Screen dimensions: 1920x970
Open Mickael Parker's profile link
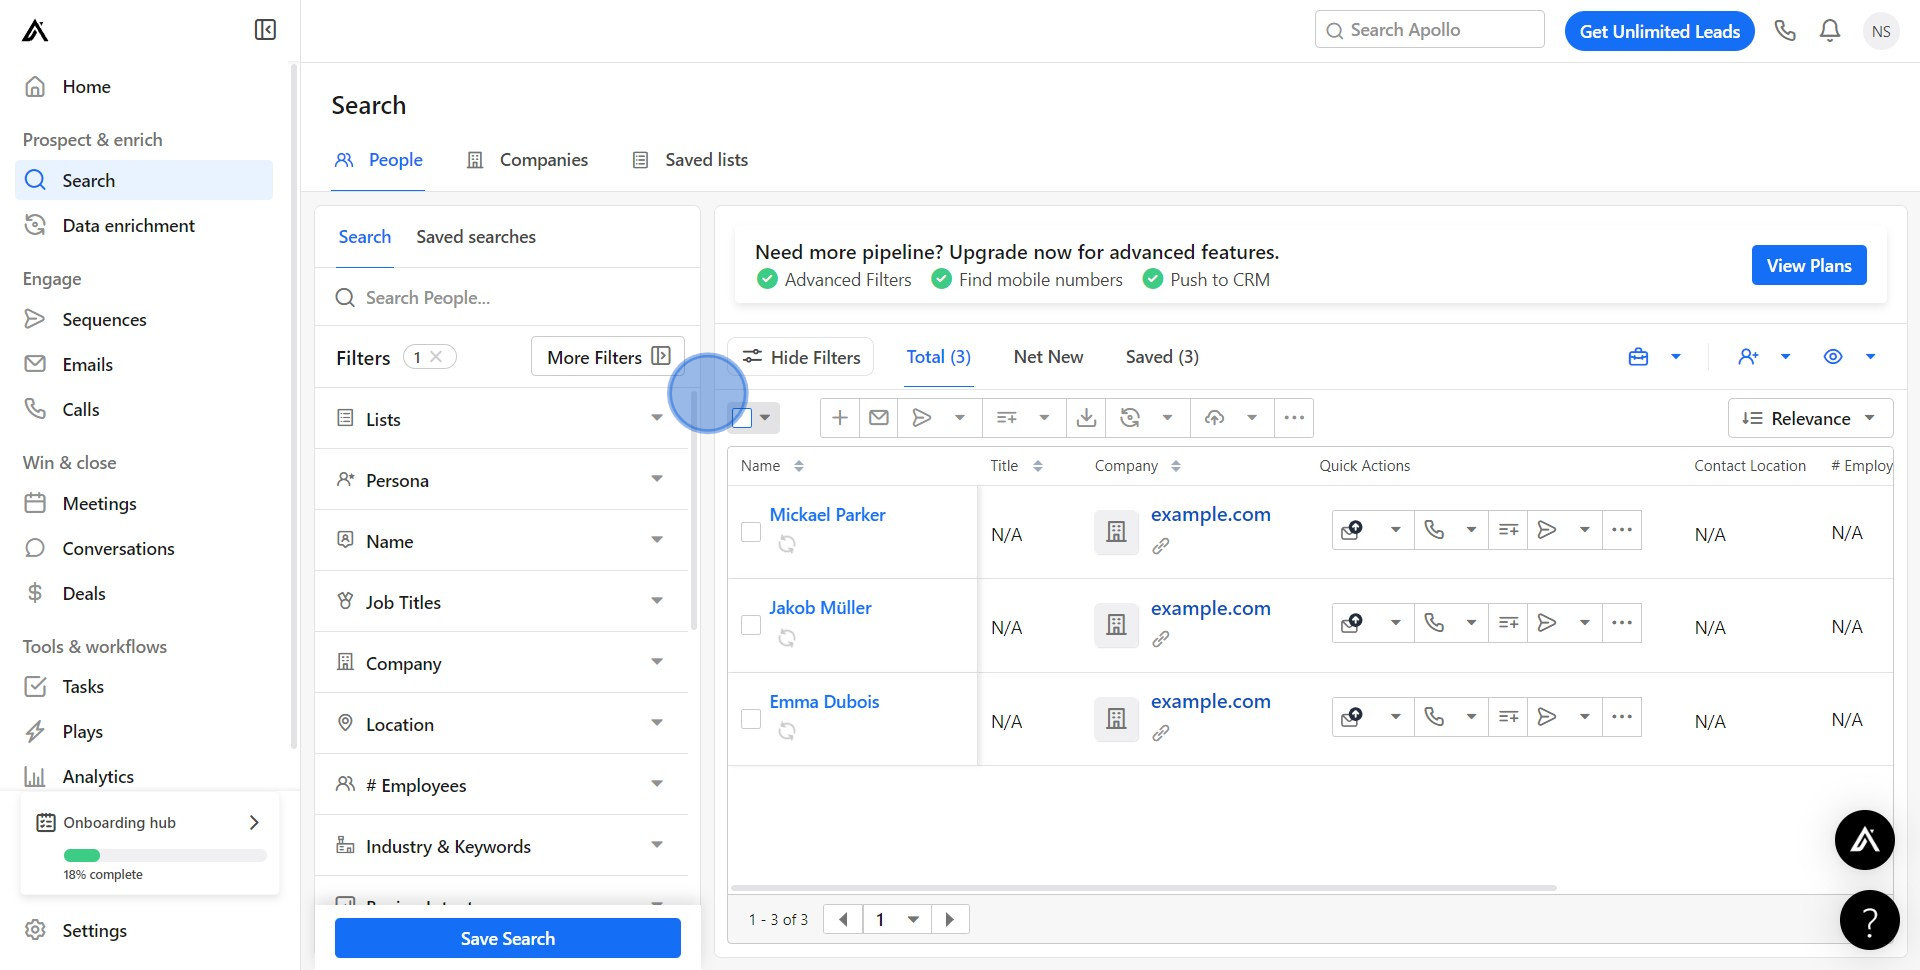[x=827, y=515]
